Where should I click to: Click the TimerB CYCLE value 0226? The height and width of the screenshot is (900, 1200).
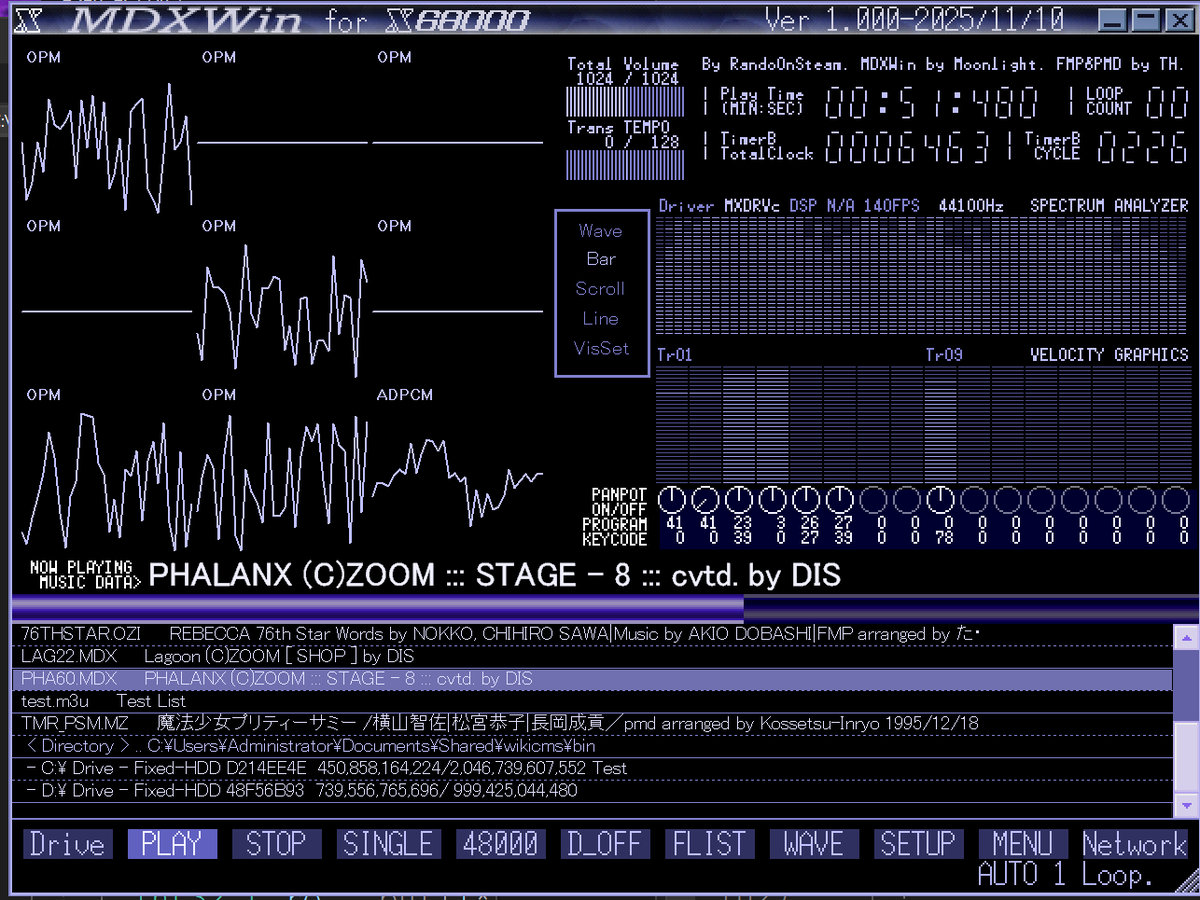tap(1143, 148)
